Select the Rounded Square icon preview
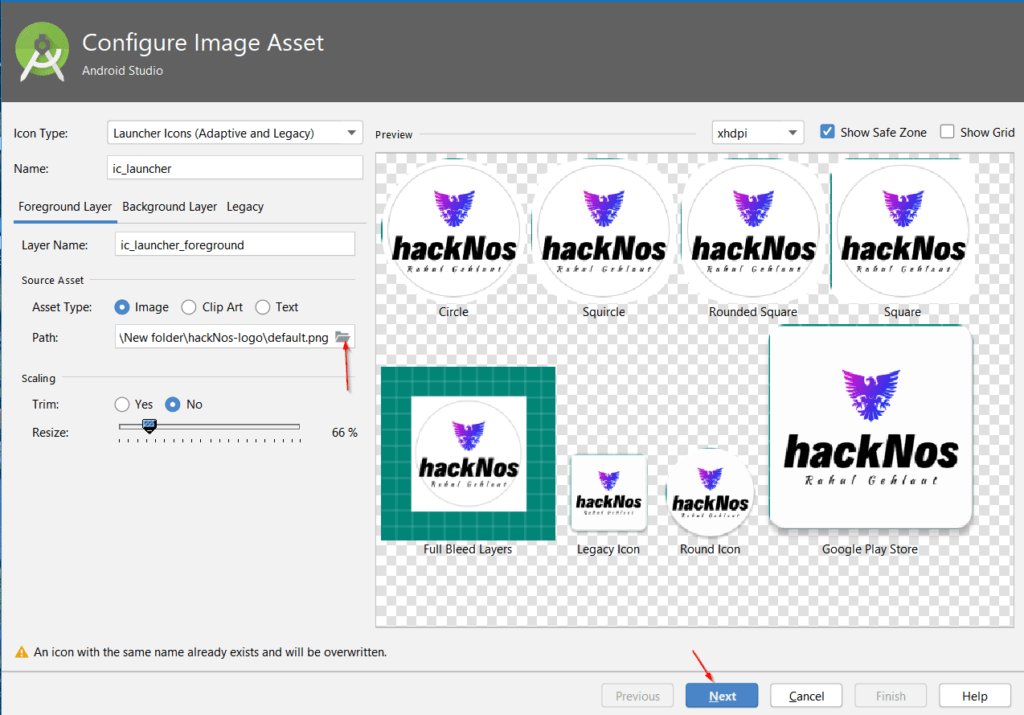The image size is (1024, 715). pos(753,230)
